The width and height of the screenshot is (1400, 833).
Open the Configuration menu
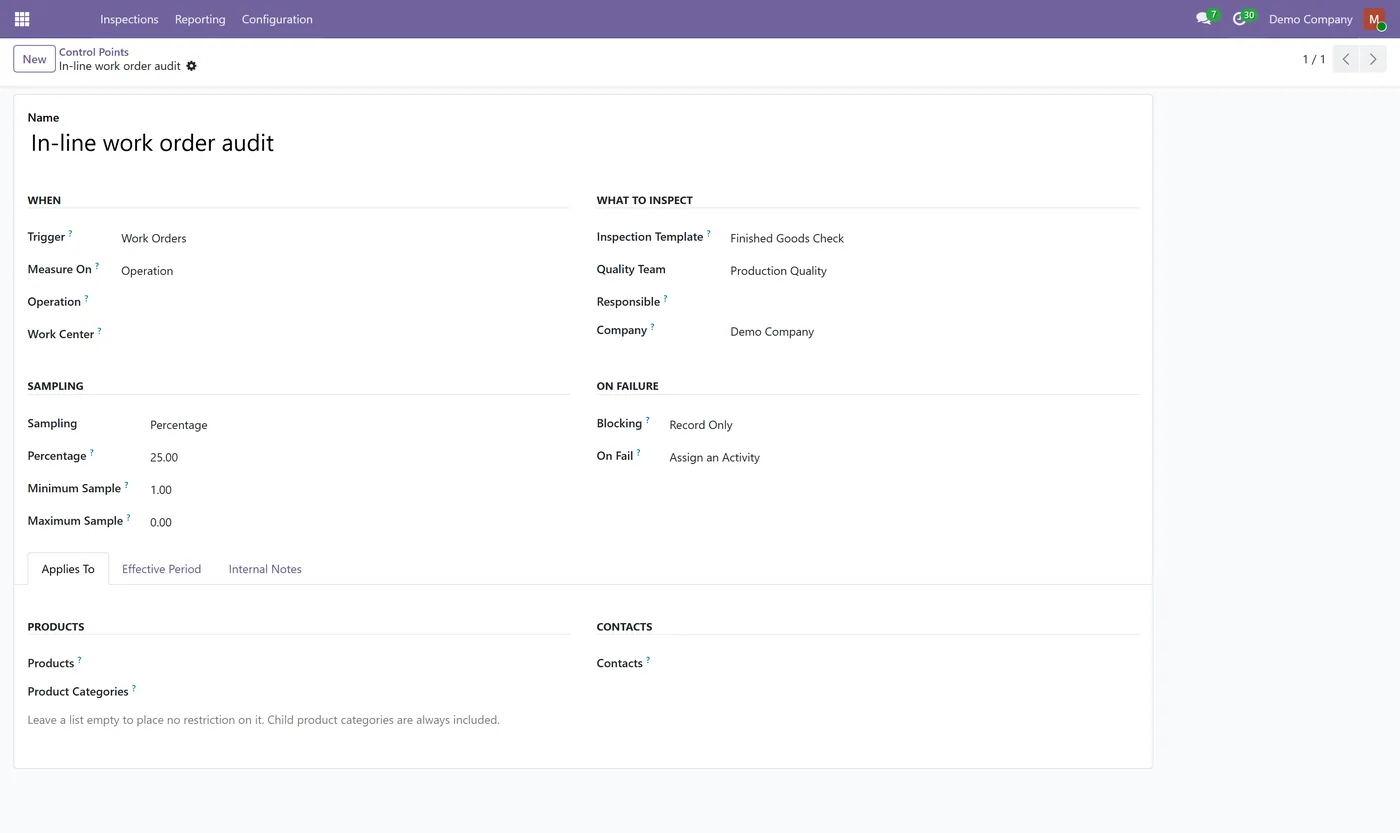pos(277,19)
